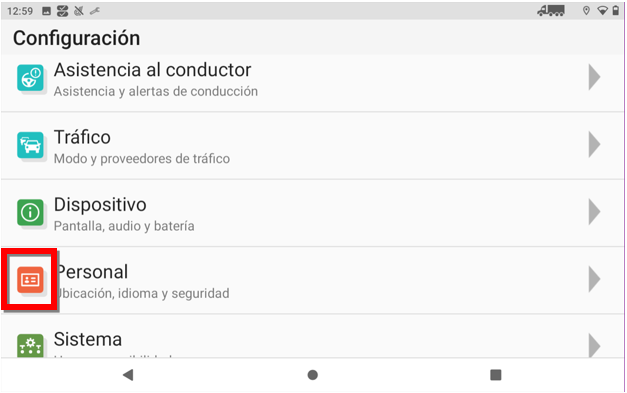Tap the wrench icon in status bar
The height and width of the screenshot is (393, 627).
pos(95,11)
